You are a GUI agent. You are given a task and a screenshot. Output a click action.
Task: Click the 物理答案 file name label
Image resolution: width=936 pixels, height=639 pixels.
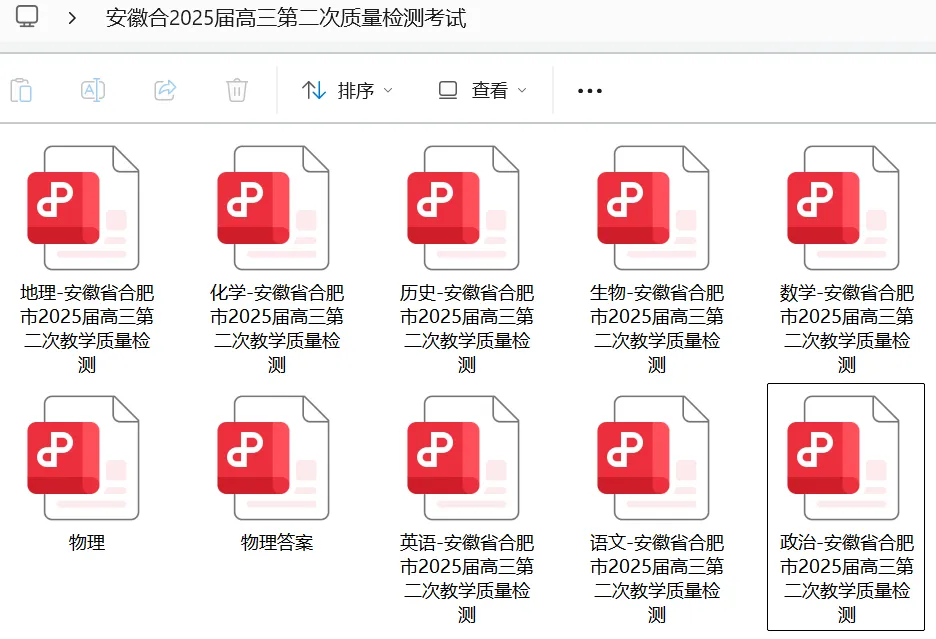[x=277, y=542]
